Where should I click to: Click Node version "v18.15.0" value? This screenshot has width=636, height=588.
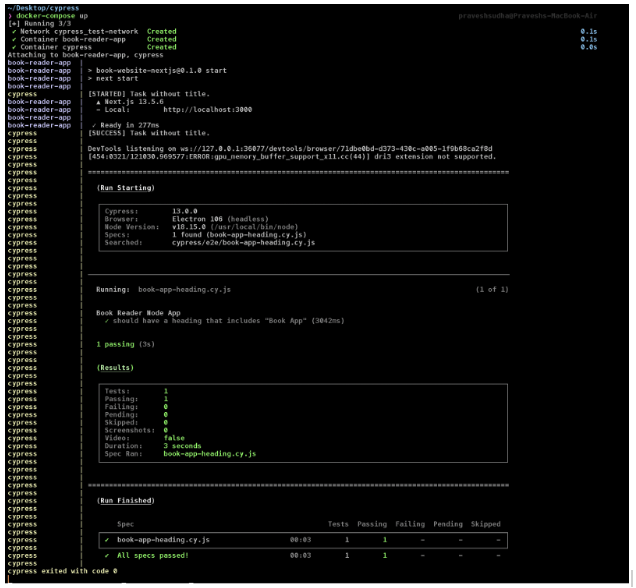tap(189, 227)
